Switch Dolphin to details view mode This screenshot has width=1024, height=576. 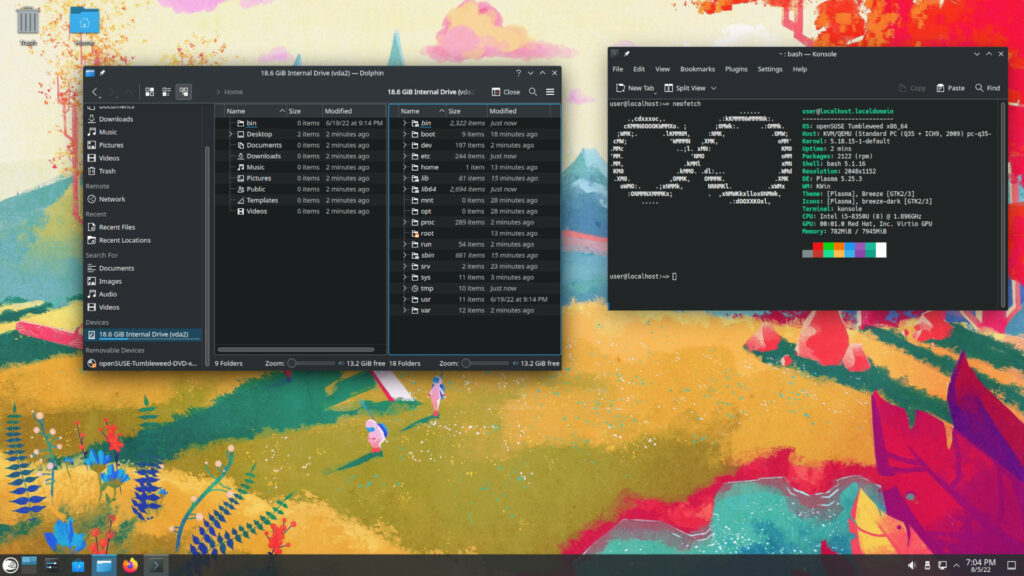183,91
